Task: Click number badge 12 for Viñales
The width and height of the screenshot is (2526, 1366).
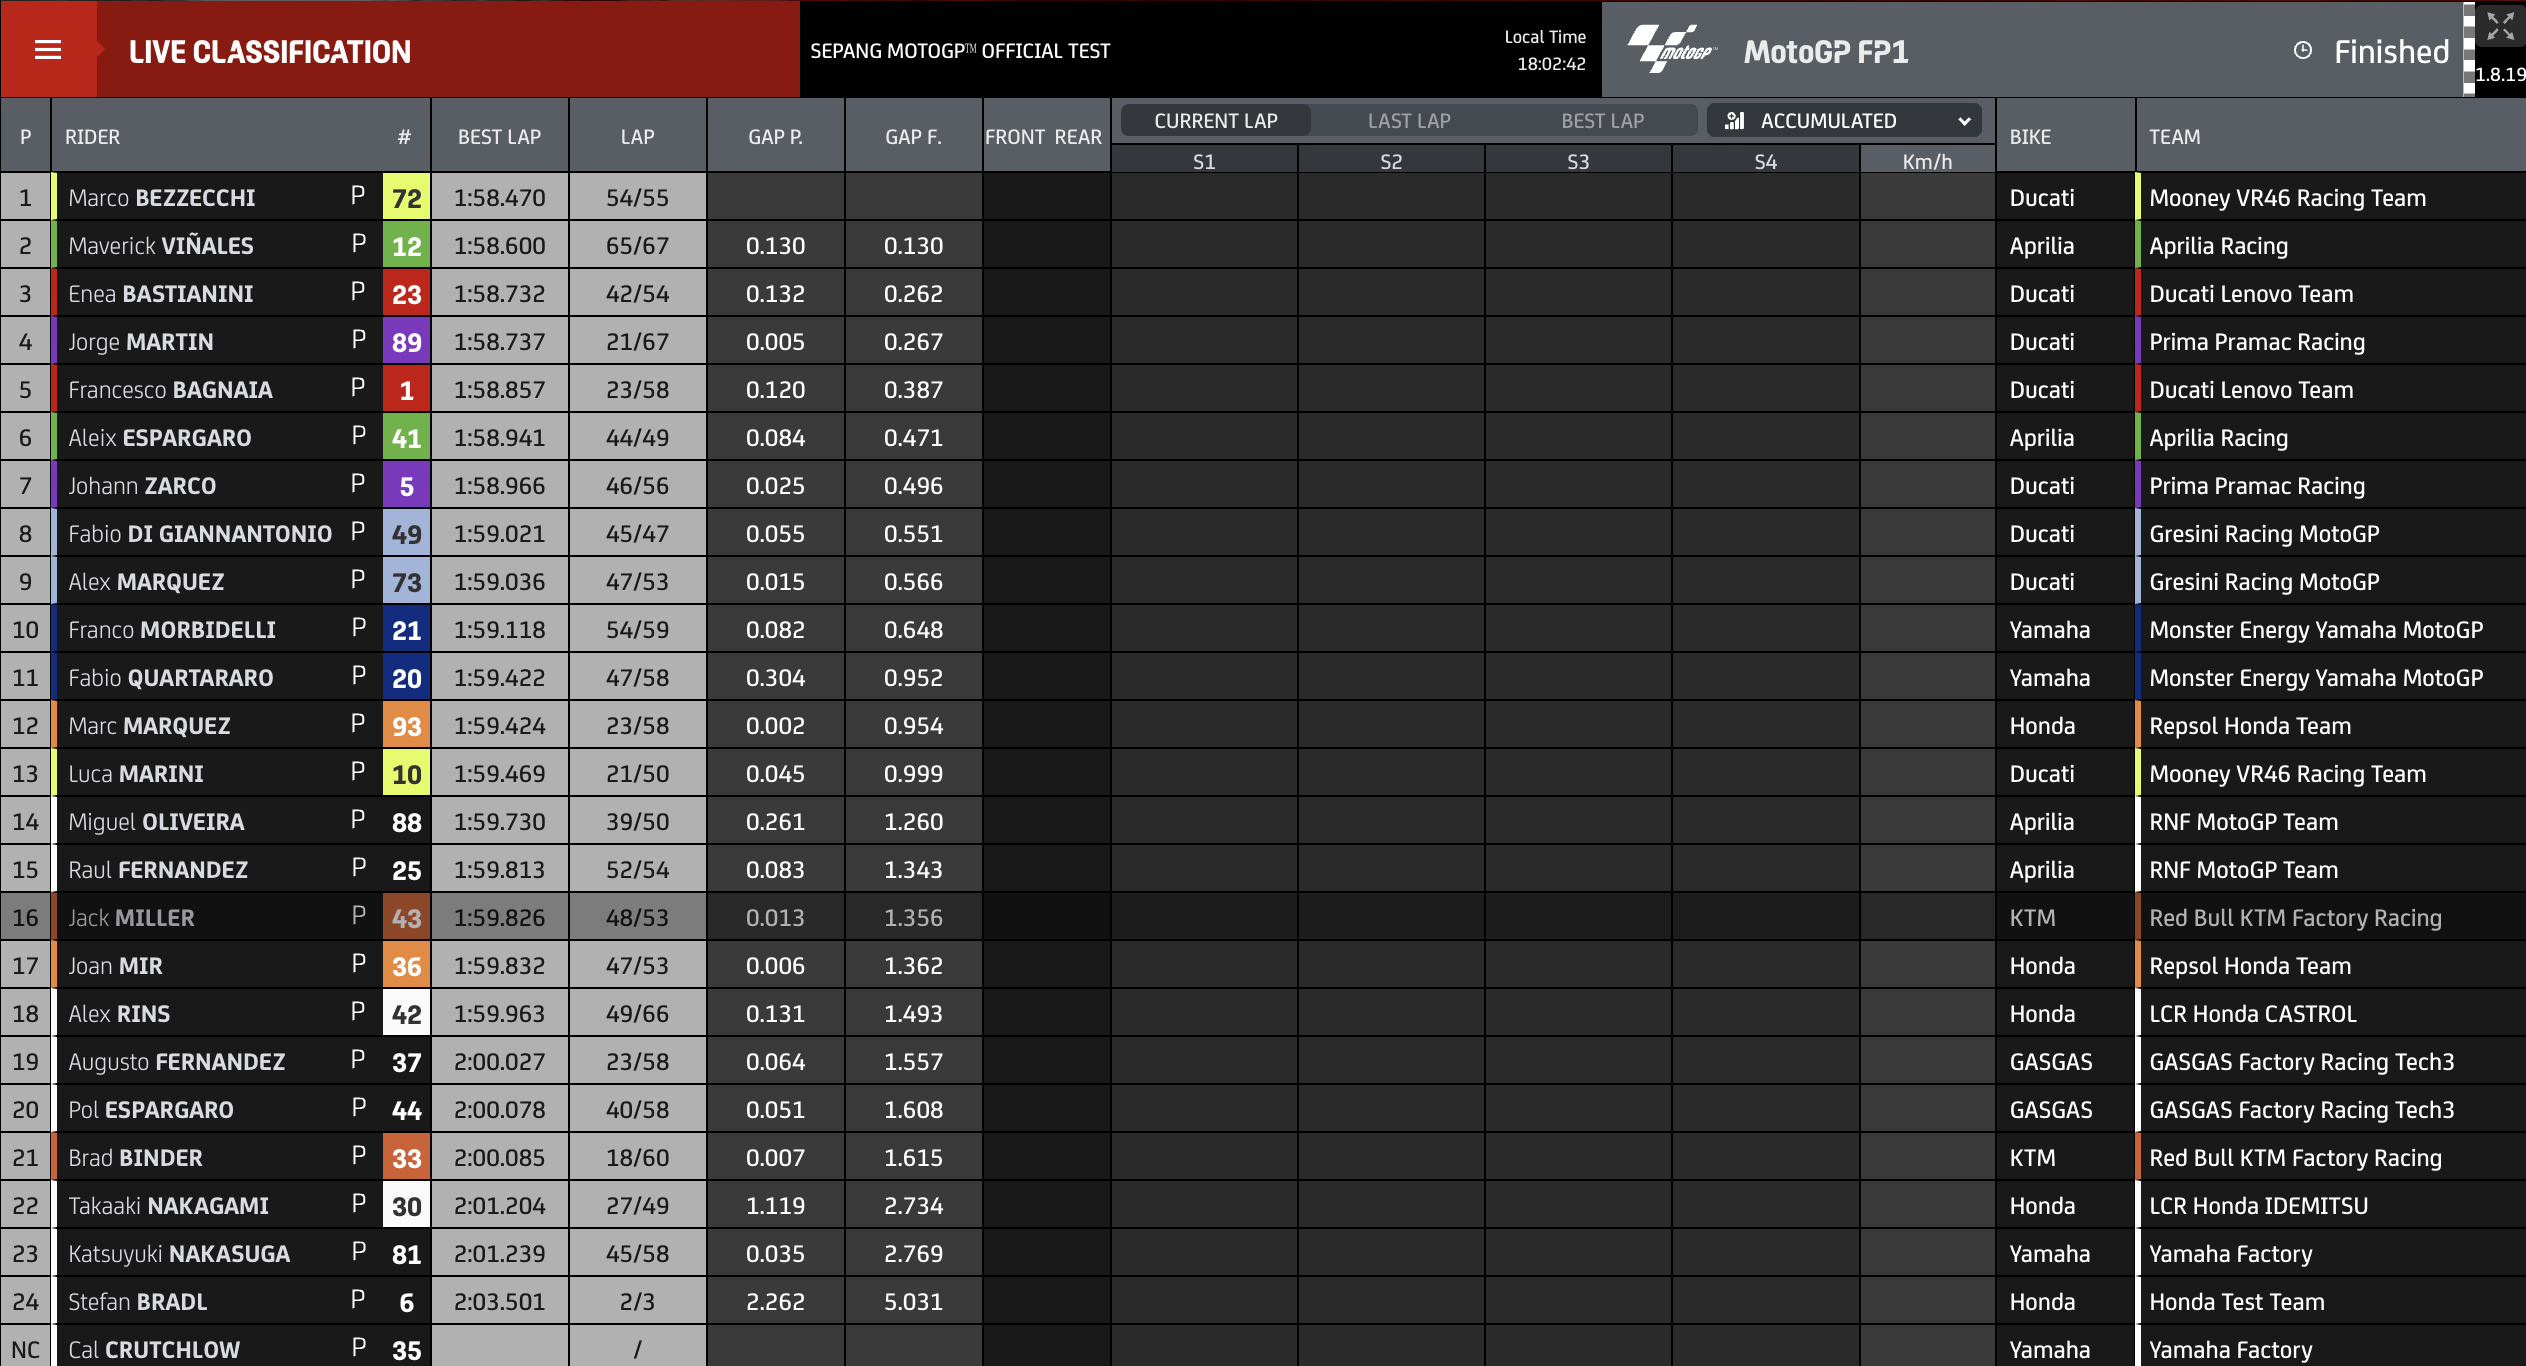Action: [406, 246]
